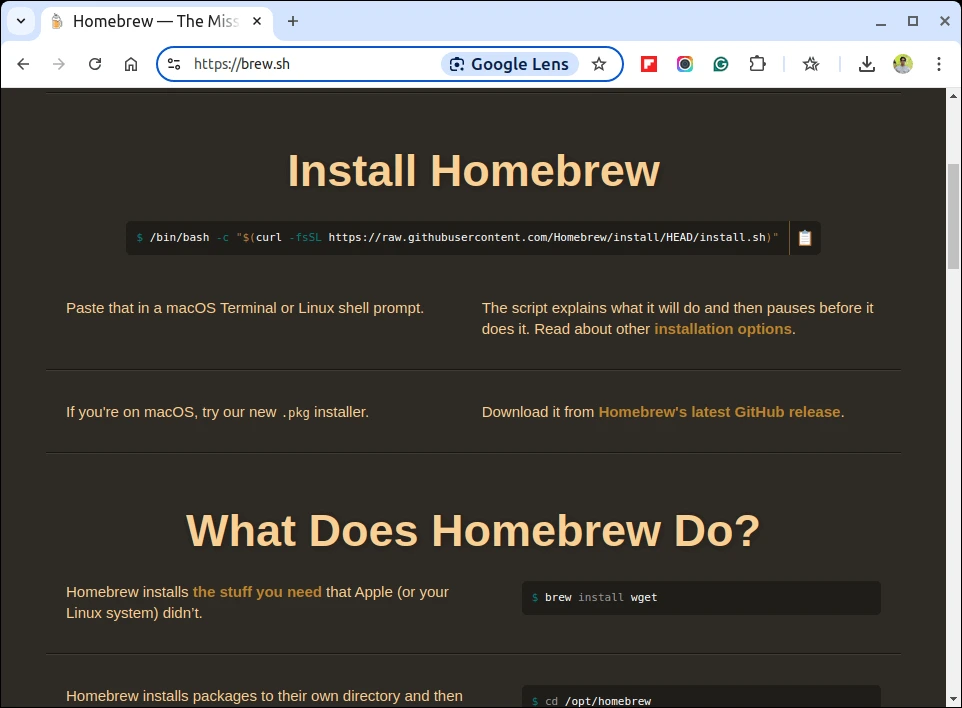The width and height of the screenshot is (962, 708).
Task: Open the profile avatar menu
Action: pyautogui.click(x=902, y=64)
